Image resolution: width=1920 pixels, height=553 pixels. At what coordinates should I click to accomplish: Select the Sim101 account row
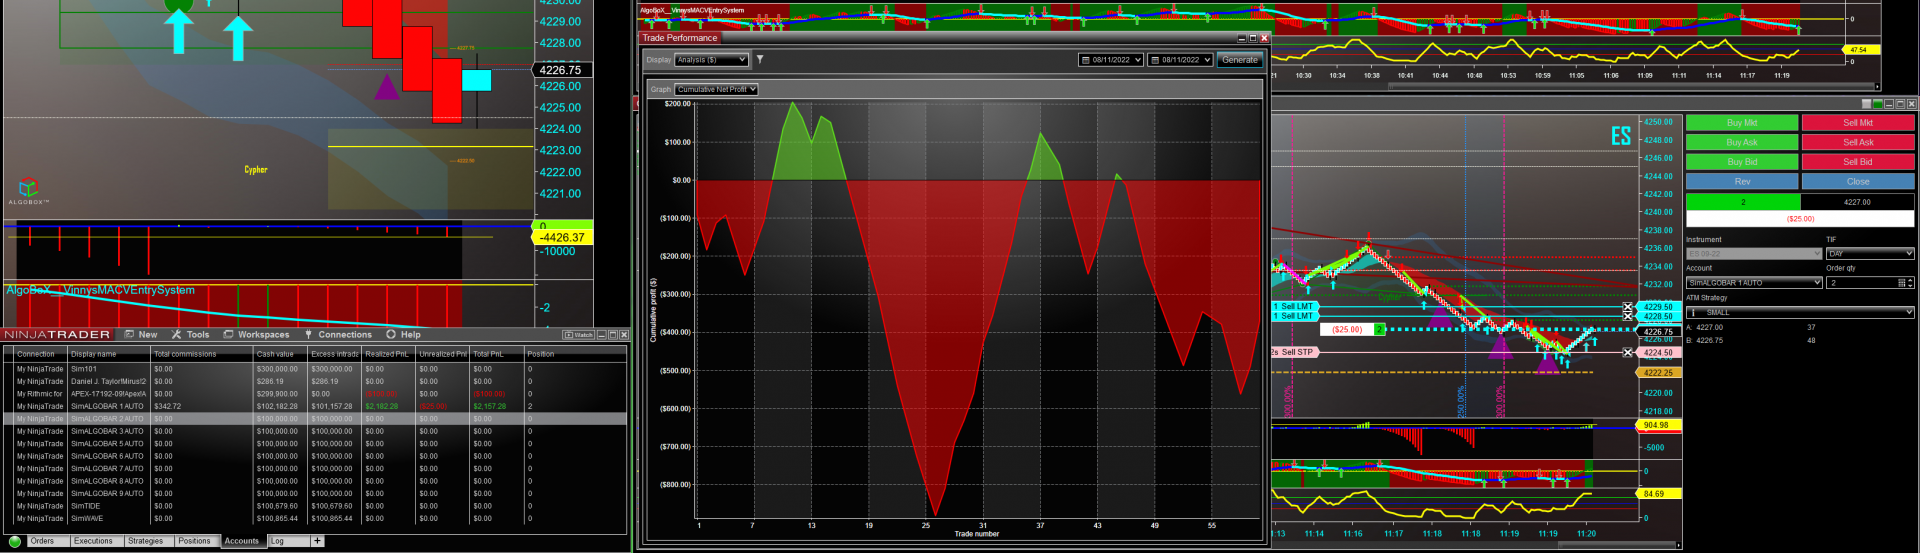coord(315,369)
